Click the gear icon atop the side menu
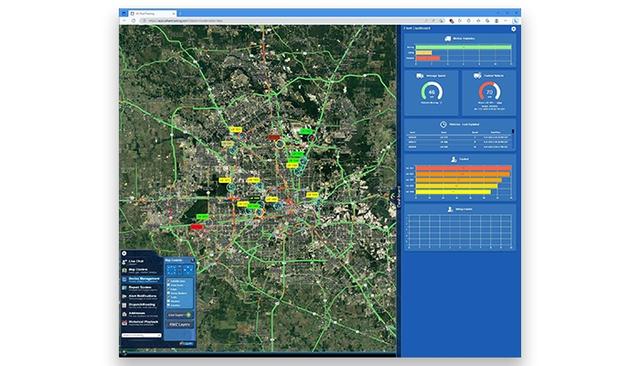640x366 pixels. tap(124, 253)
